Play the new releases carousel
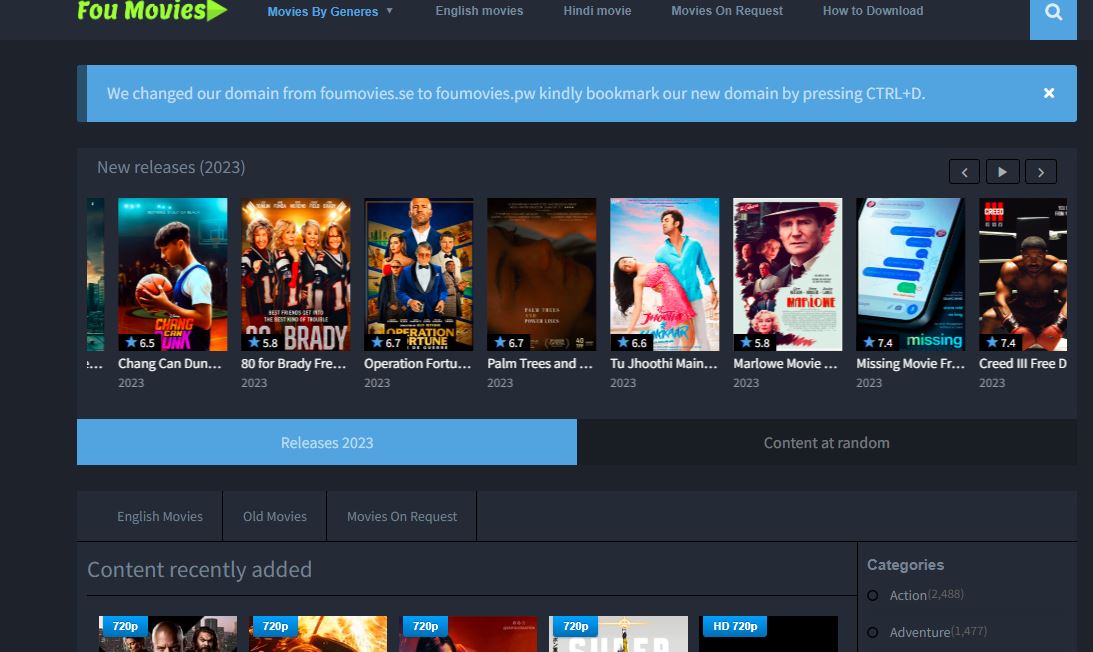The height and width of the screenshot is (652, 1093). tap(1002, 172)
